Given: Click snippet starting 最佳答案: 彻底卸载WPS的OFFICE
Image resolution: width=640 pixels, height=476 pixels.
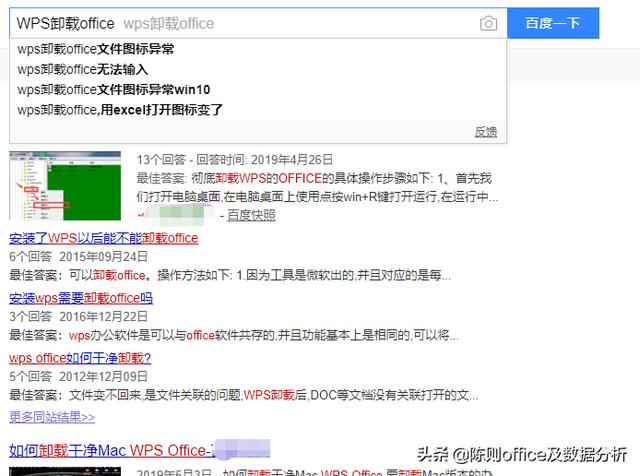Looking at the screenshot, I should click(x=317, y=188).
